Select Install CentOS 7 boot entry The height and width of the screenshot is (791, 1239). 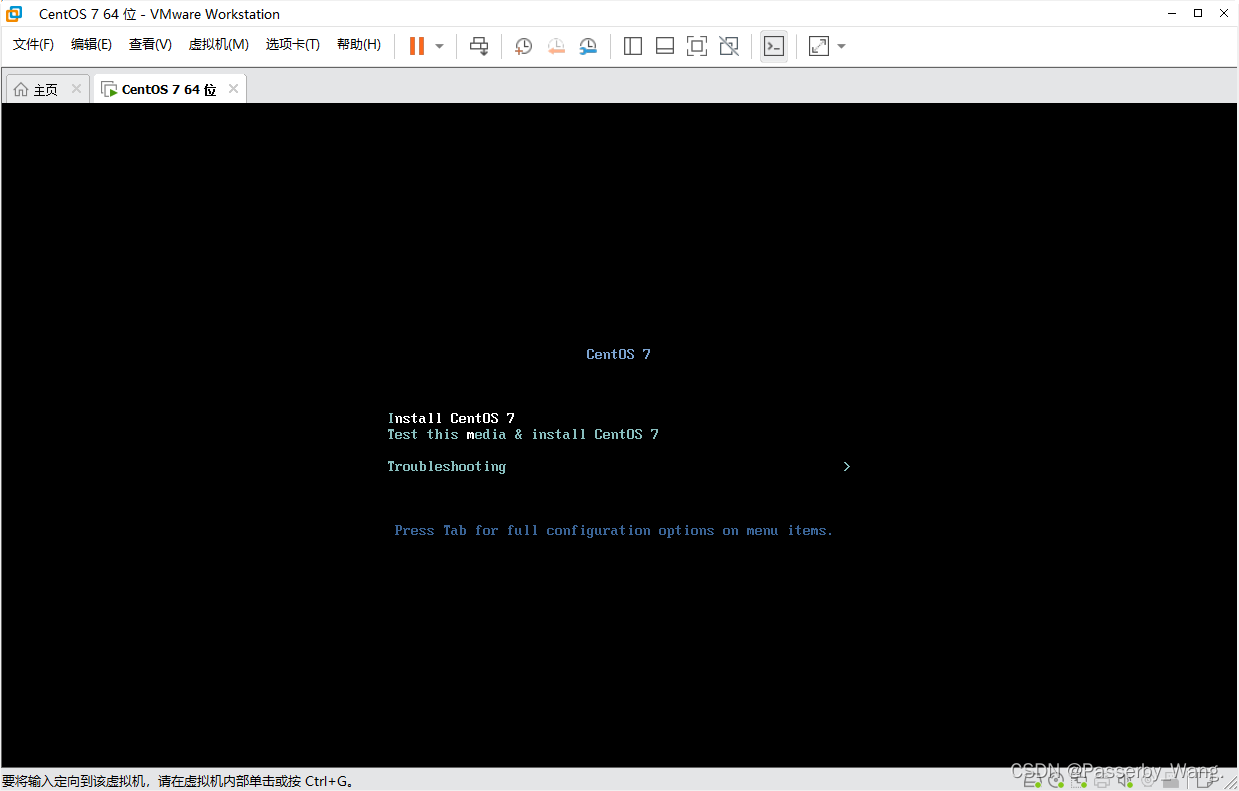(x=451, y=418)
